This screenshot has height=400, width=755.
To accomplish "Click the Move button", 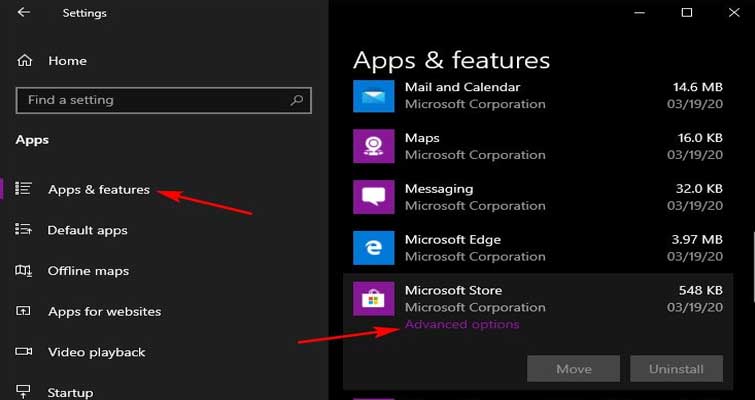I will (573, 369).
